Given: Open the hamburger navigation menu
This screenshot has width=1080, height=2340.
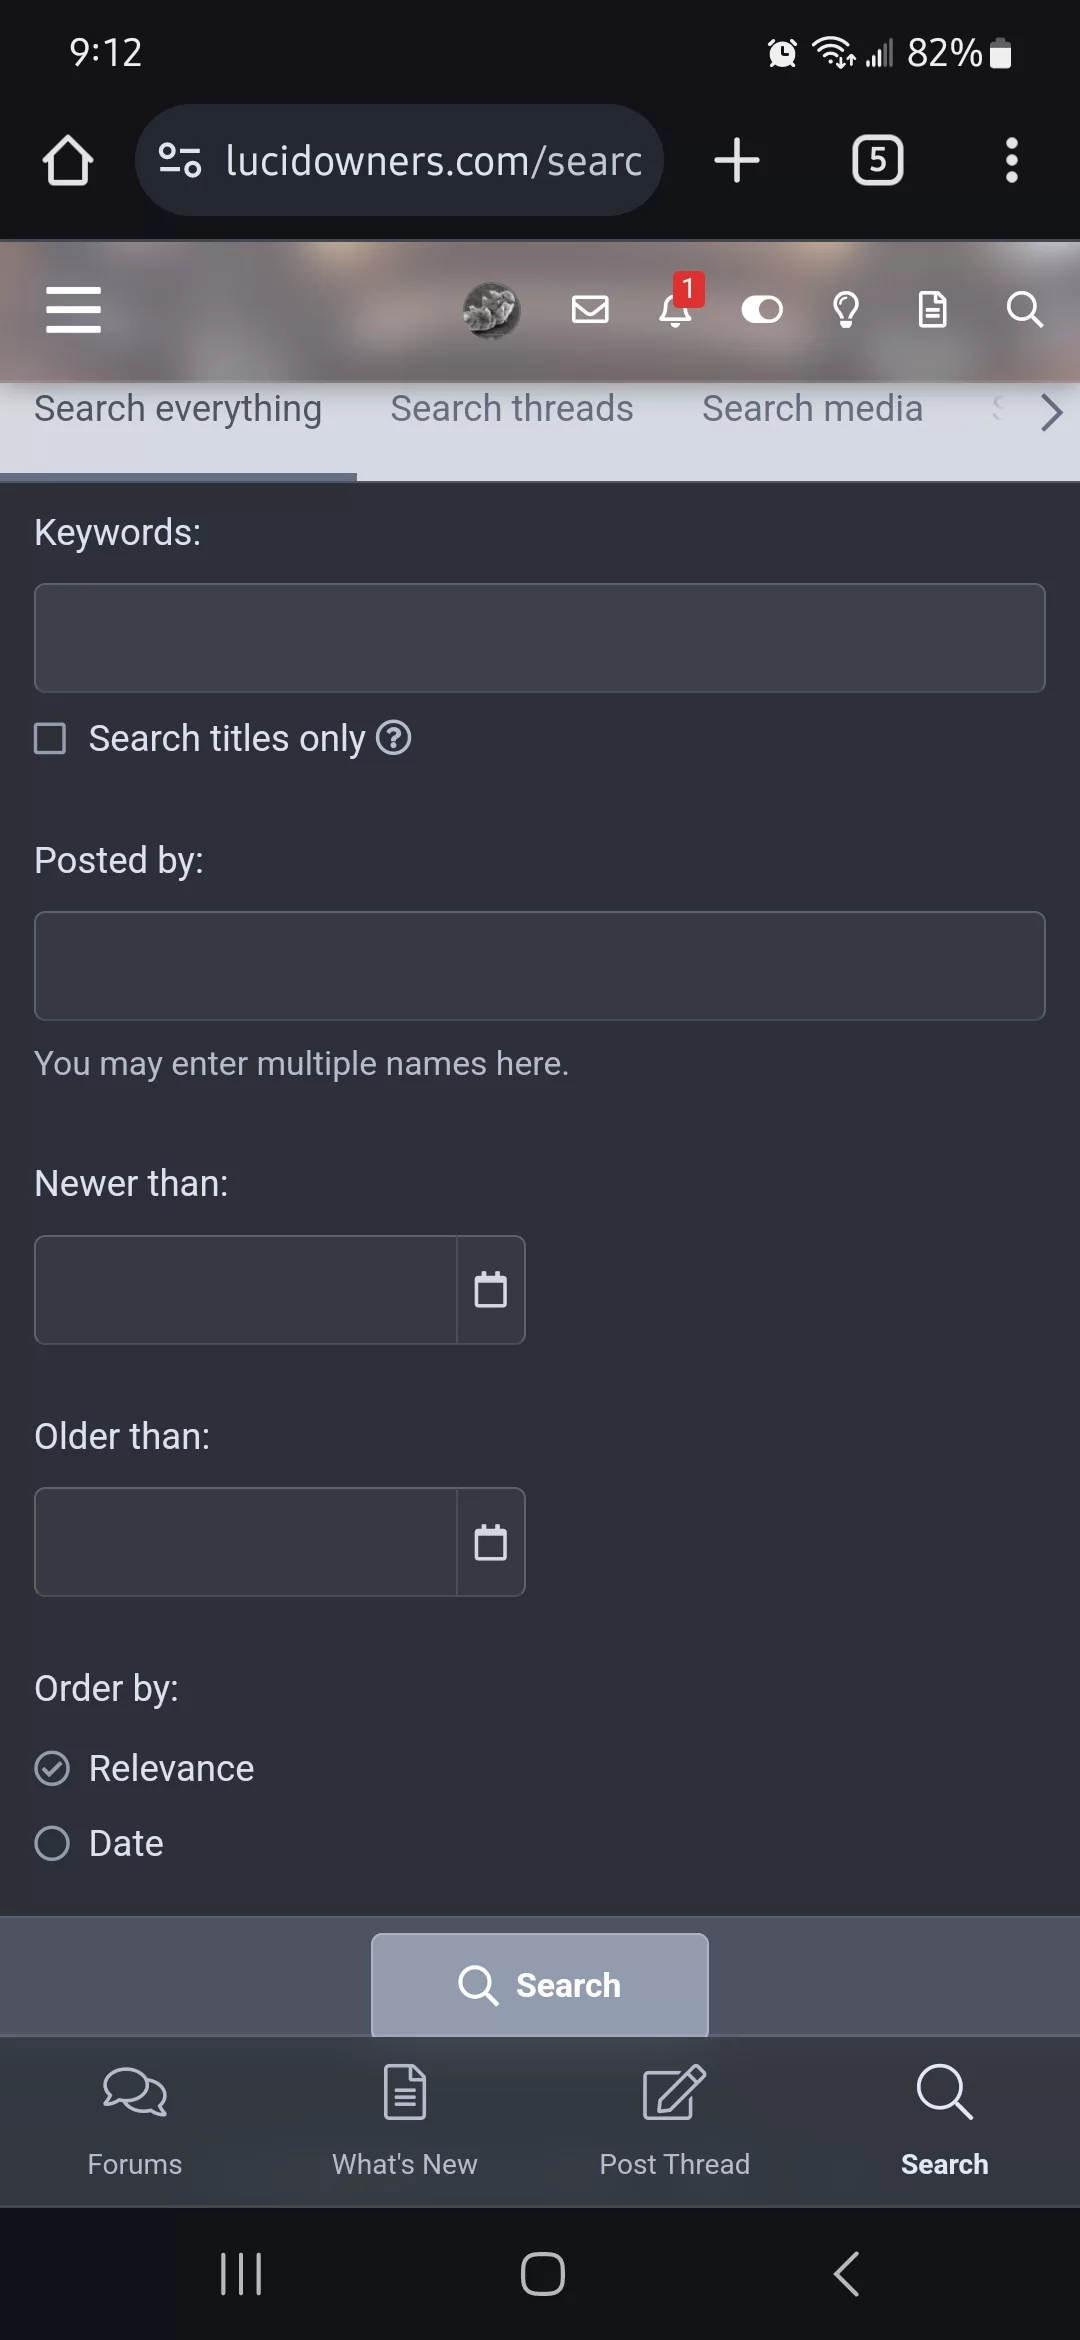Looking at the screenshot, I should 73,309.
